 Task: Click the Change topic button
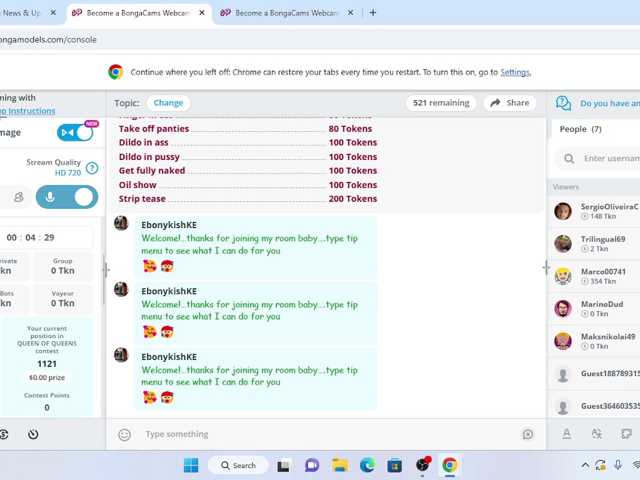[168, 103]
